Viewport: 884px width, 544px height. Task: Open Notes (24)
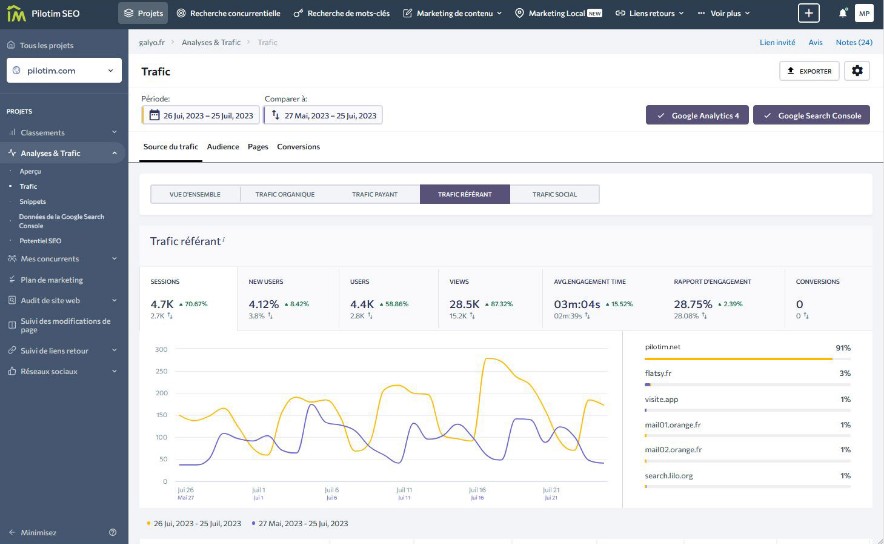854,42
